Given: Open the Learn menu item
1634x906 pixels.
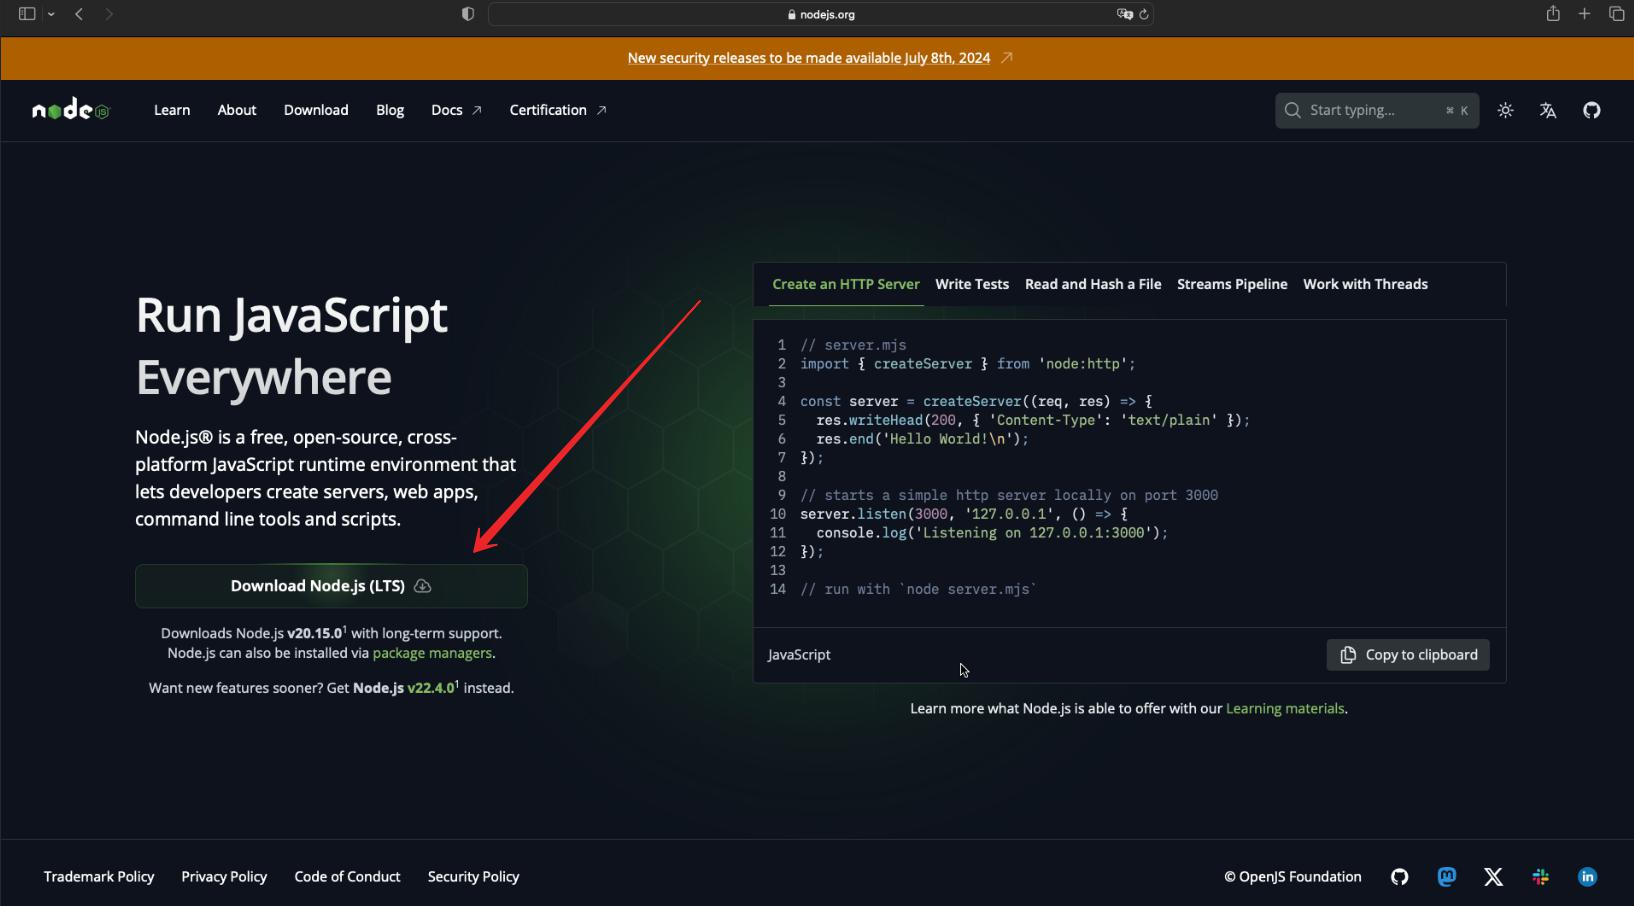Looking at the screenshot, I should pos(172,110).
